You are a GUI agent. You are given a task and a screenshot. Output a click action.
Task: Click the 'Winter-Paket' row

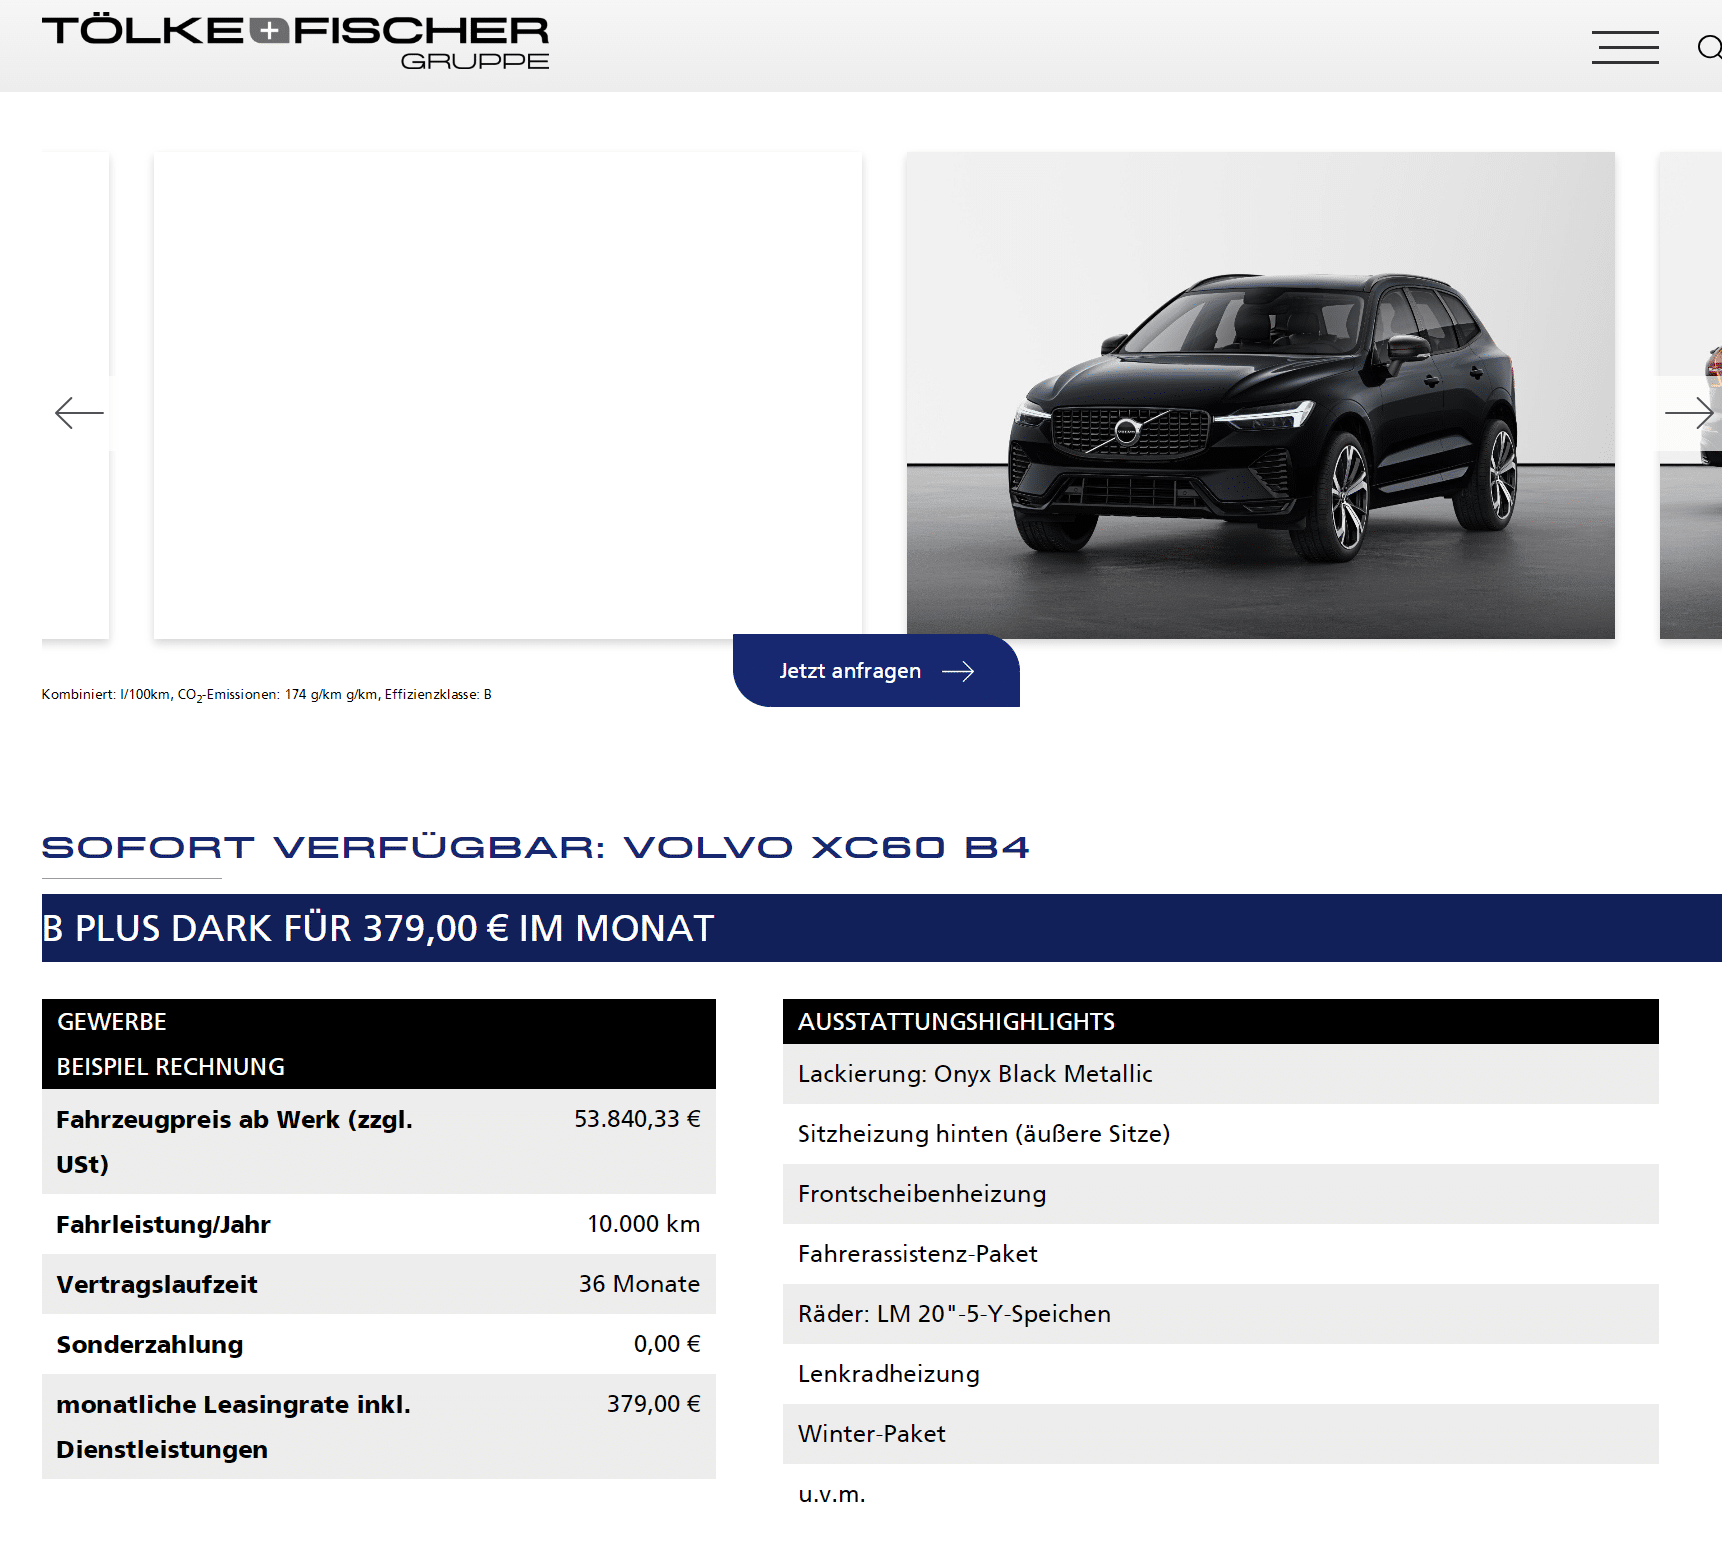pos(1221,1434)
